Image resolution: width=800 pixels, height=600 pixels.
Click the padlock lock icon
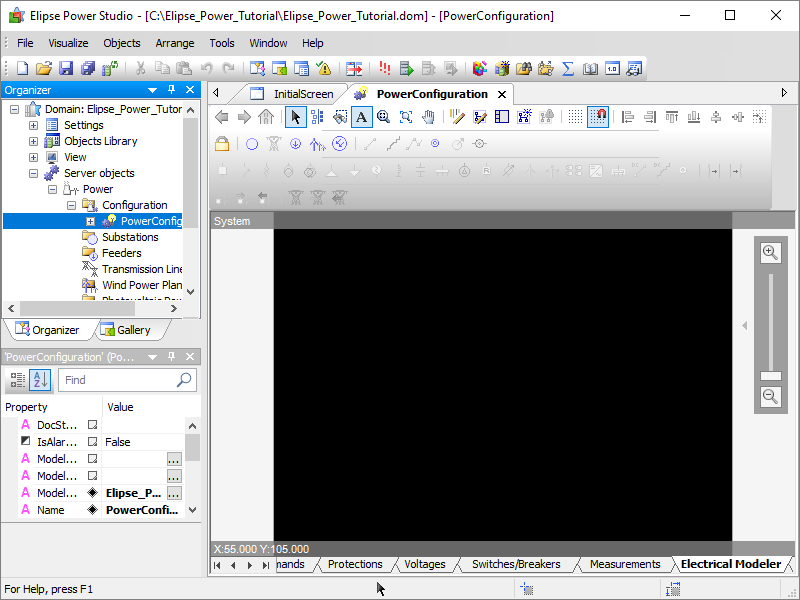[x=222, y=144]
